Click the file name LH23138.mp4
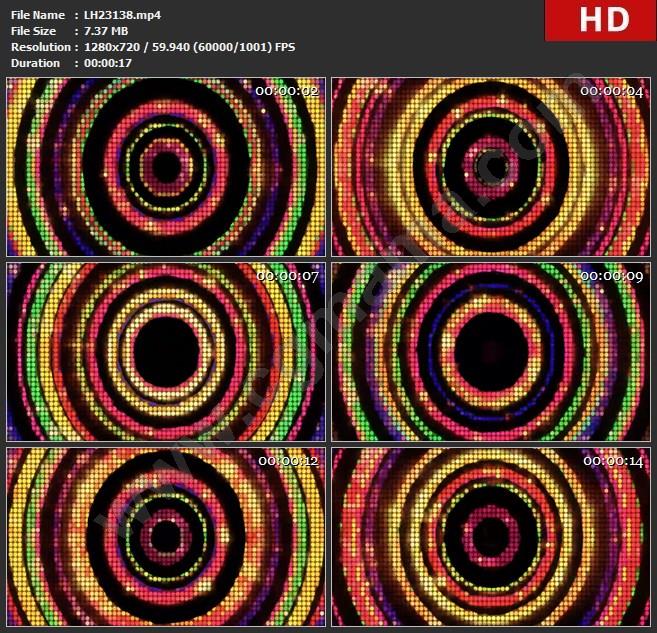This screenshot has height=633, width=657. (x=122, y=15)
